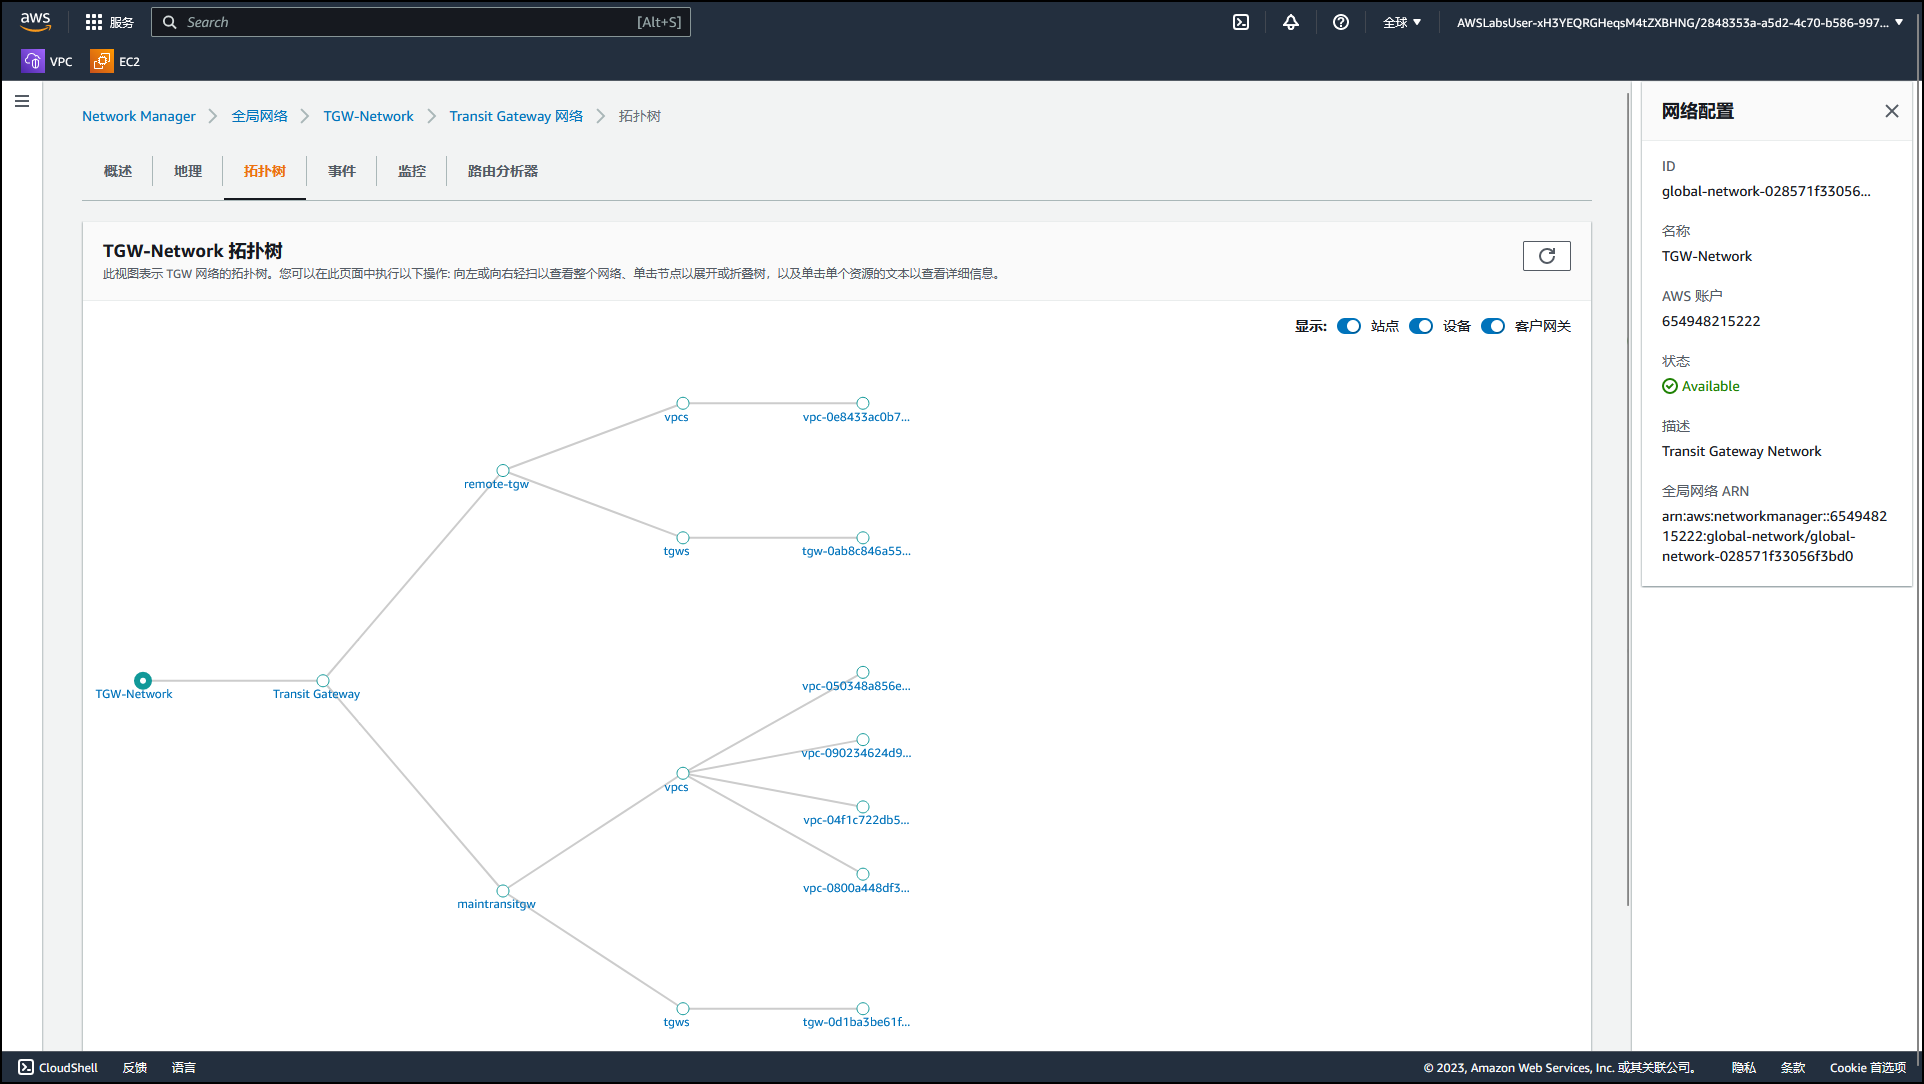Open the AWSLabsUser account dropdown
Viewport: 1924px width, 1084px height.
(1679, 22)
